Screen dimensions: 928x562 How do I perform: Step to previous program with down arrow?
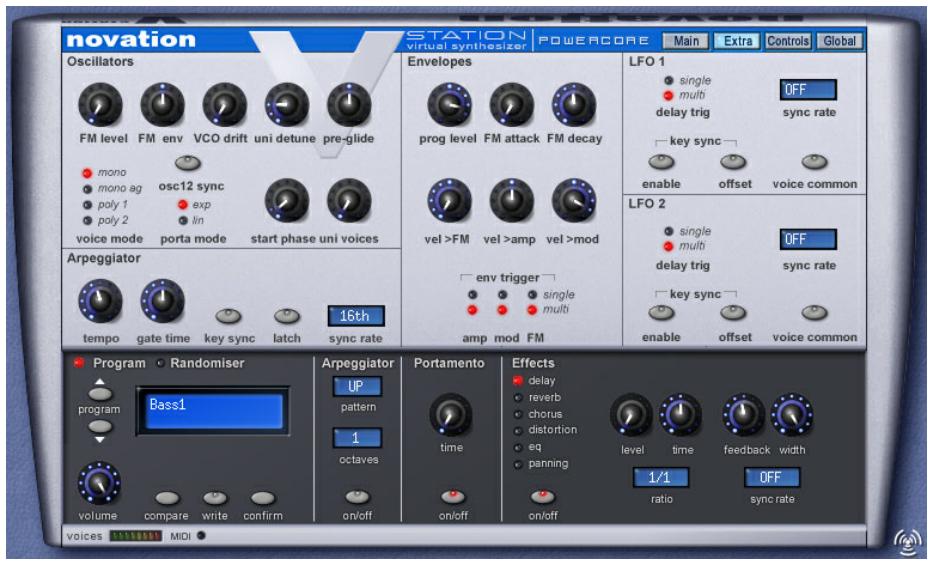[100, 427]
